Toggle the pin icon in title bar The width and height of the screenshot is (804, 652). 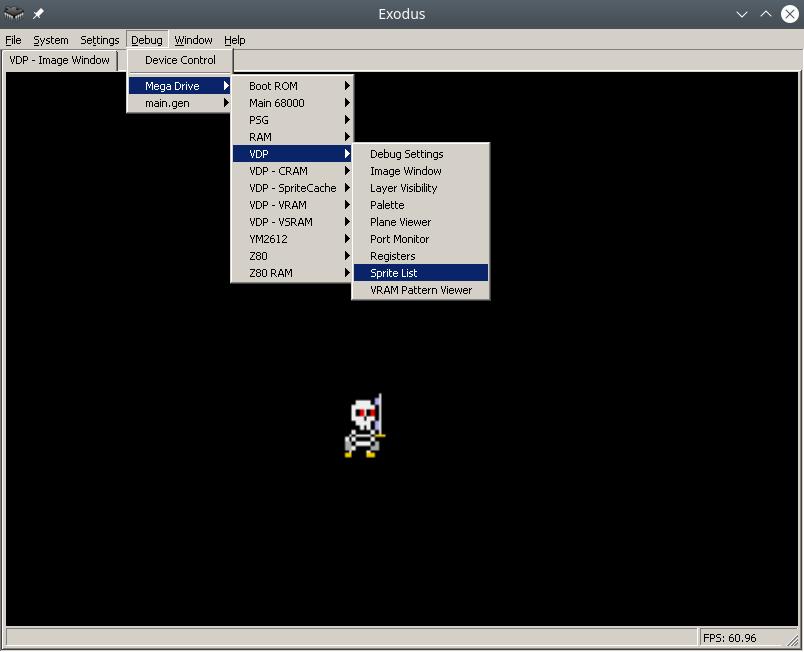point(38,14)
